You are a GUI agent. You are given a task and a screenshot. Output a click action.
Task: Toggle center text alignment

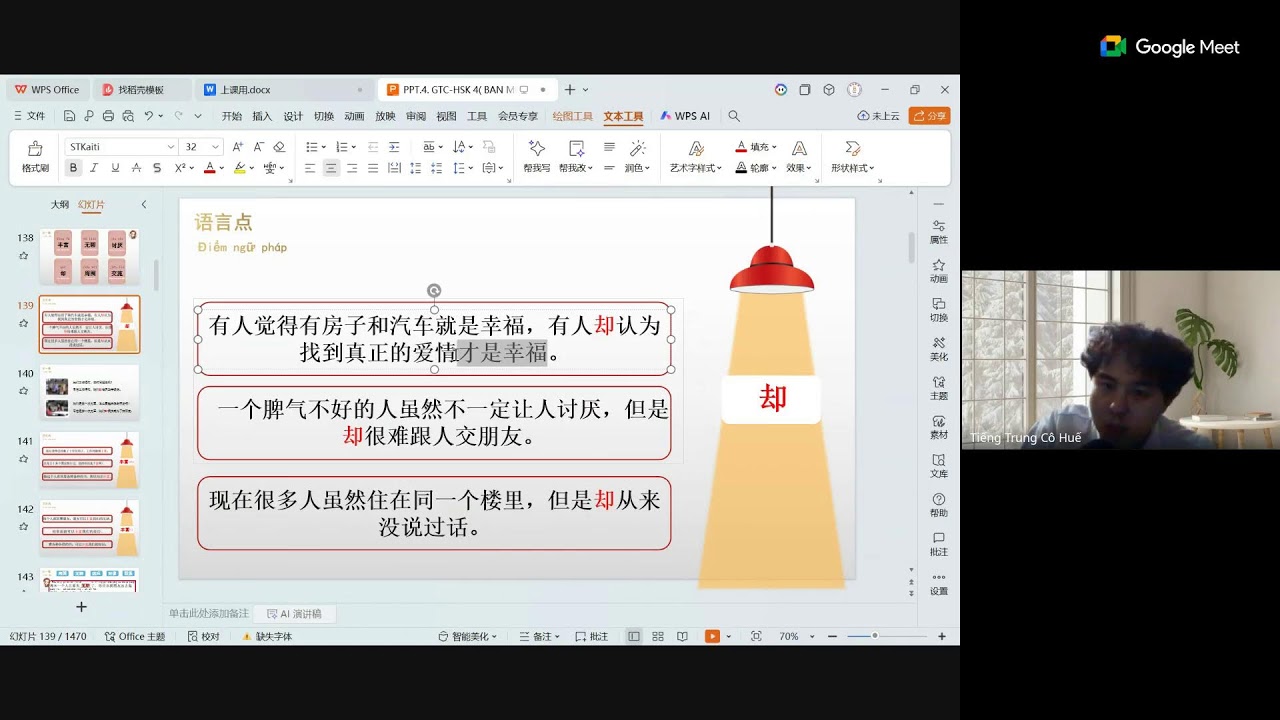(331, 168)
